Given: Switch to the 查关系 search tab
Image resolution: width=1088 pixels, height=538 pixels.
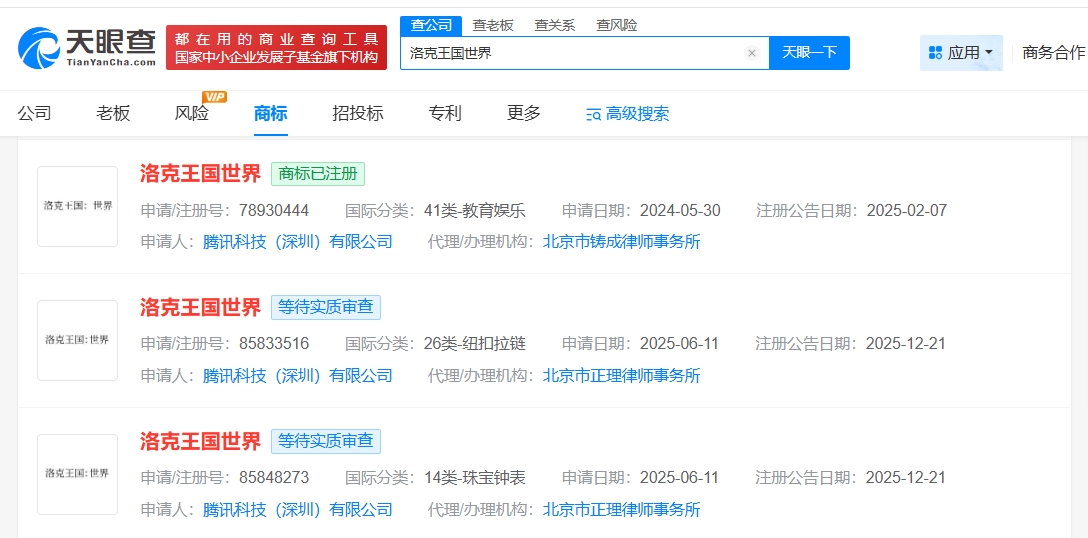Looking at the screenshot, I should pyautogui.click(x=555, y=25).
